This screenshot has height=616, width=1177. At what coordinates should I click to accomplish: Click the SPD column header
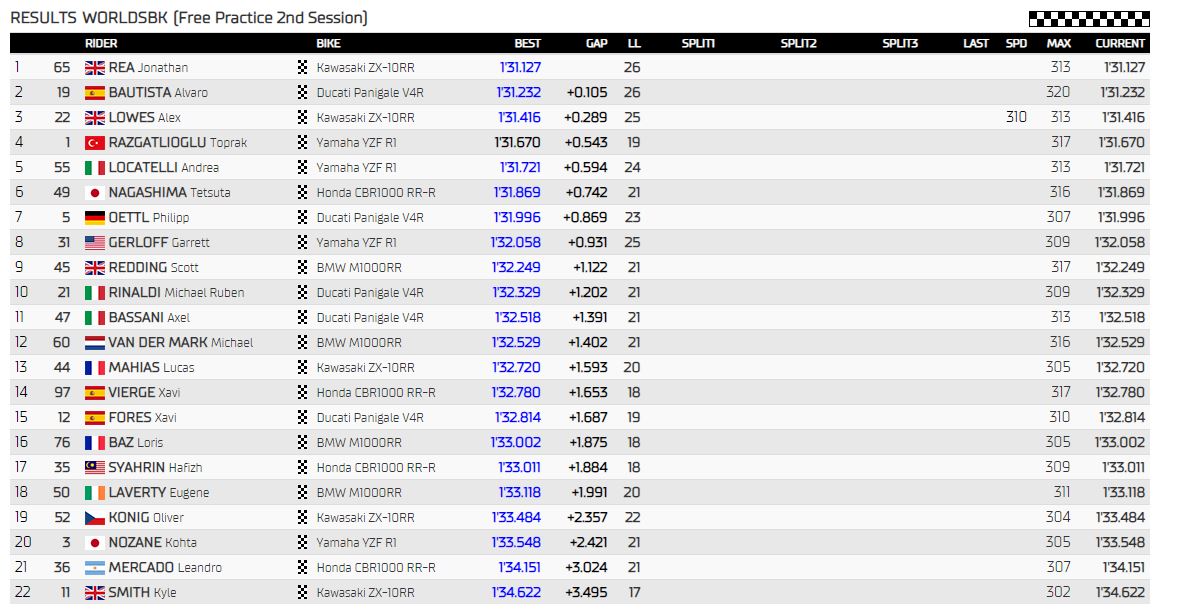1016,44
